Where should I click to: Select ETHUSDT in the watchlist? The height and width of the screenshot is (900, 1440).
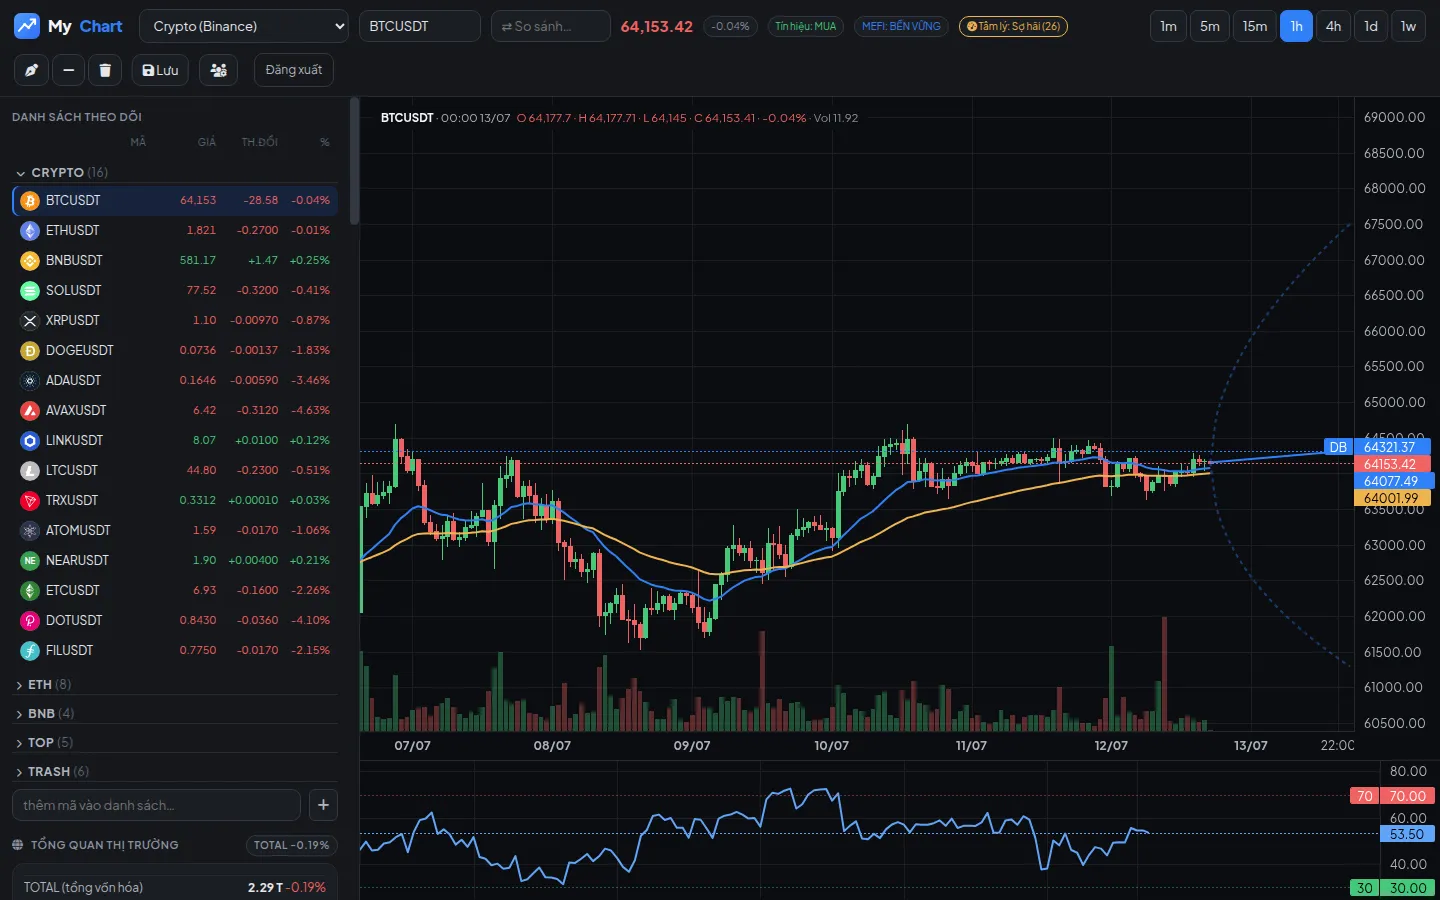(x=175, y=230)
